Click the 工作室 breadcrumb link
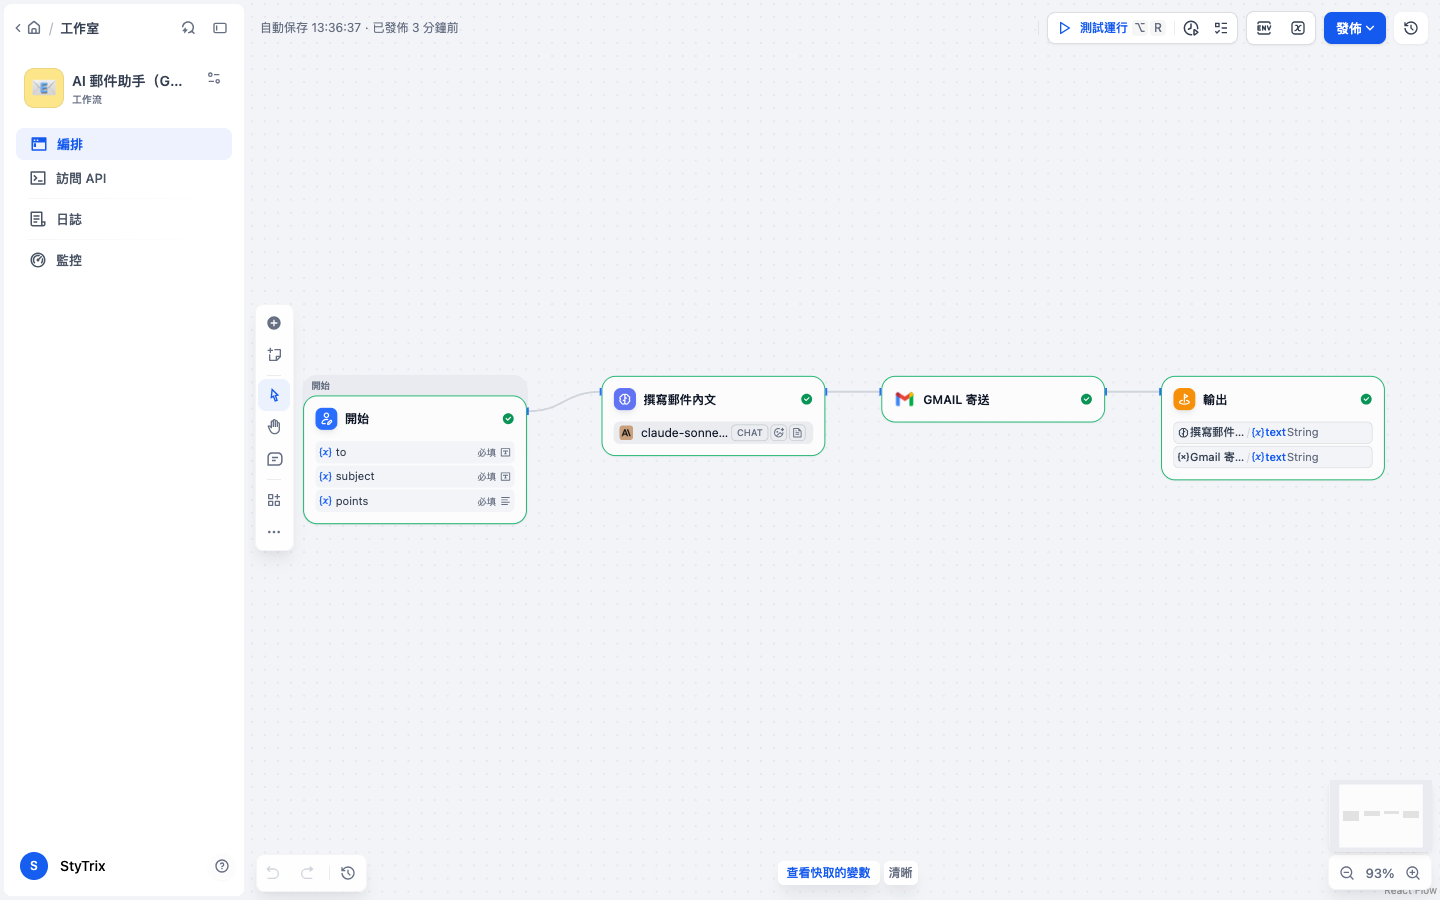This screenshot has height=900, width=1440. point(80,28)
